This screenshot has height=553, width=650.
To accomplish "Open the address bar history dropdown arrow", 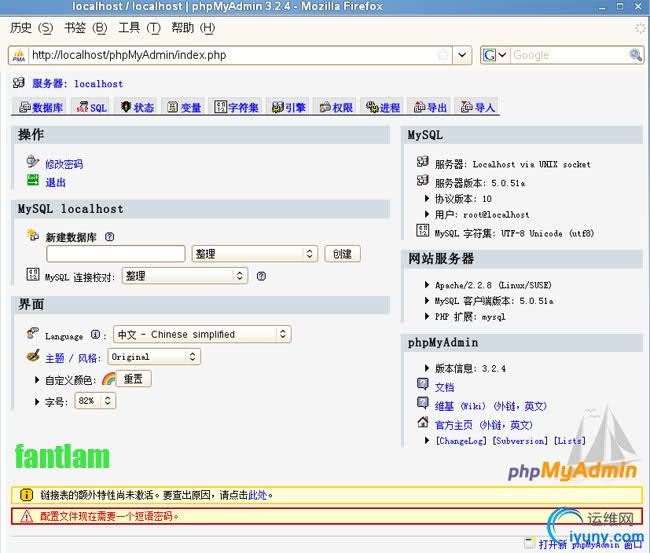I will (462, 55).
